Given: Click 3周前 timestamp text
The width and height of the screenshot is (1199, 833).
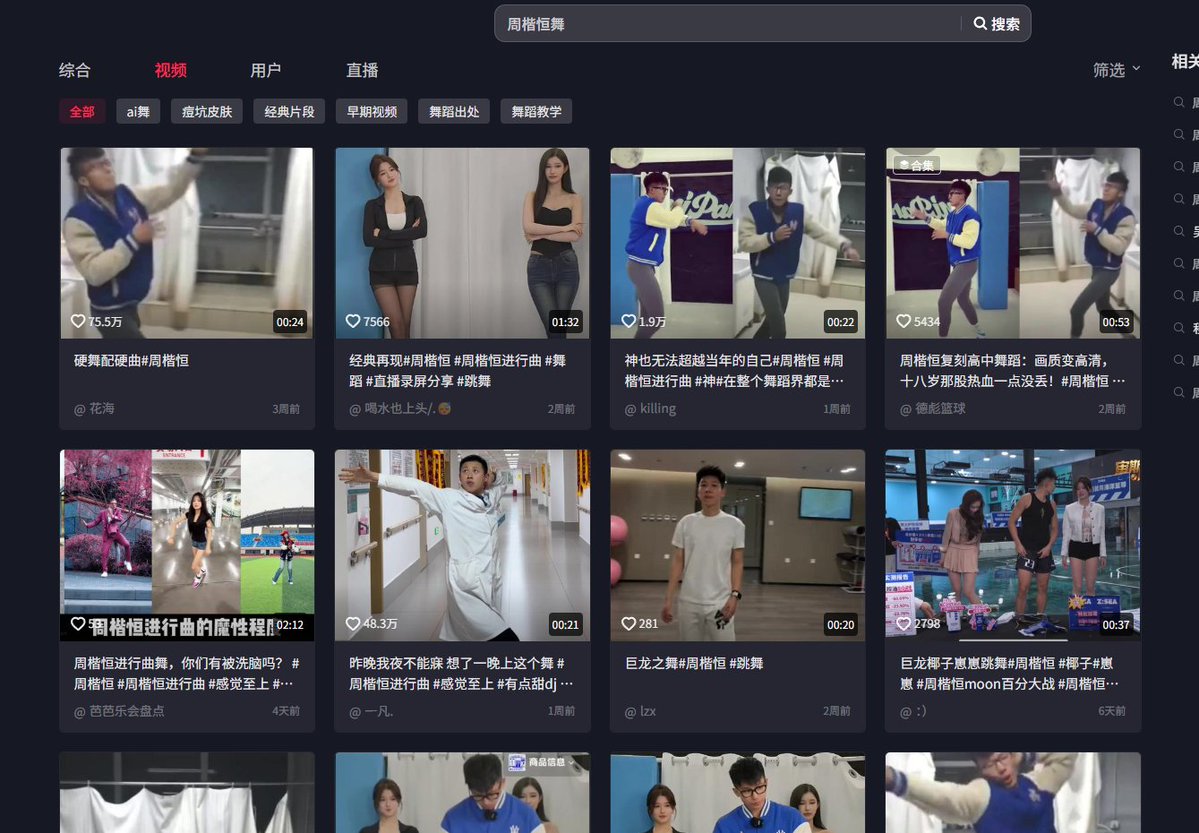Looking at the screenshot, I should tap(286, 408).
